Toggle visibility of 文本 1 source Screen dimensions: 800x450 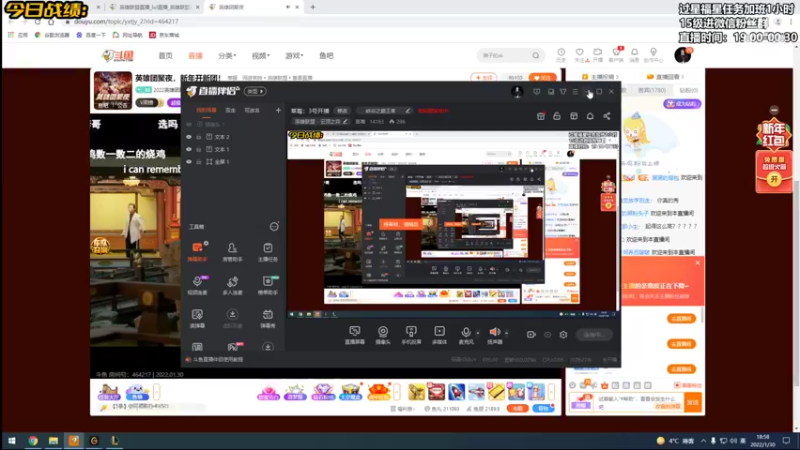(x=189, y=149)
